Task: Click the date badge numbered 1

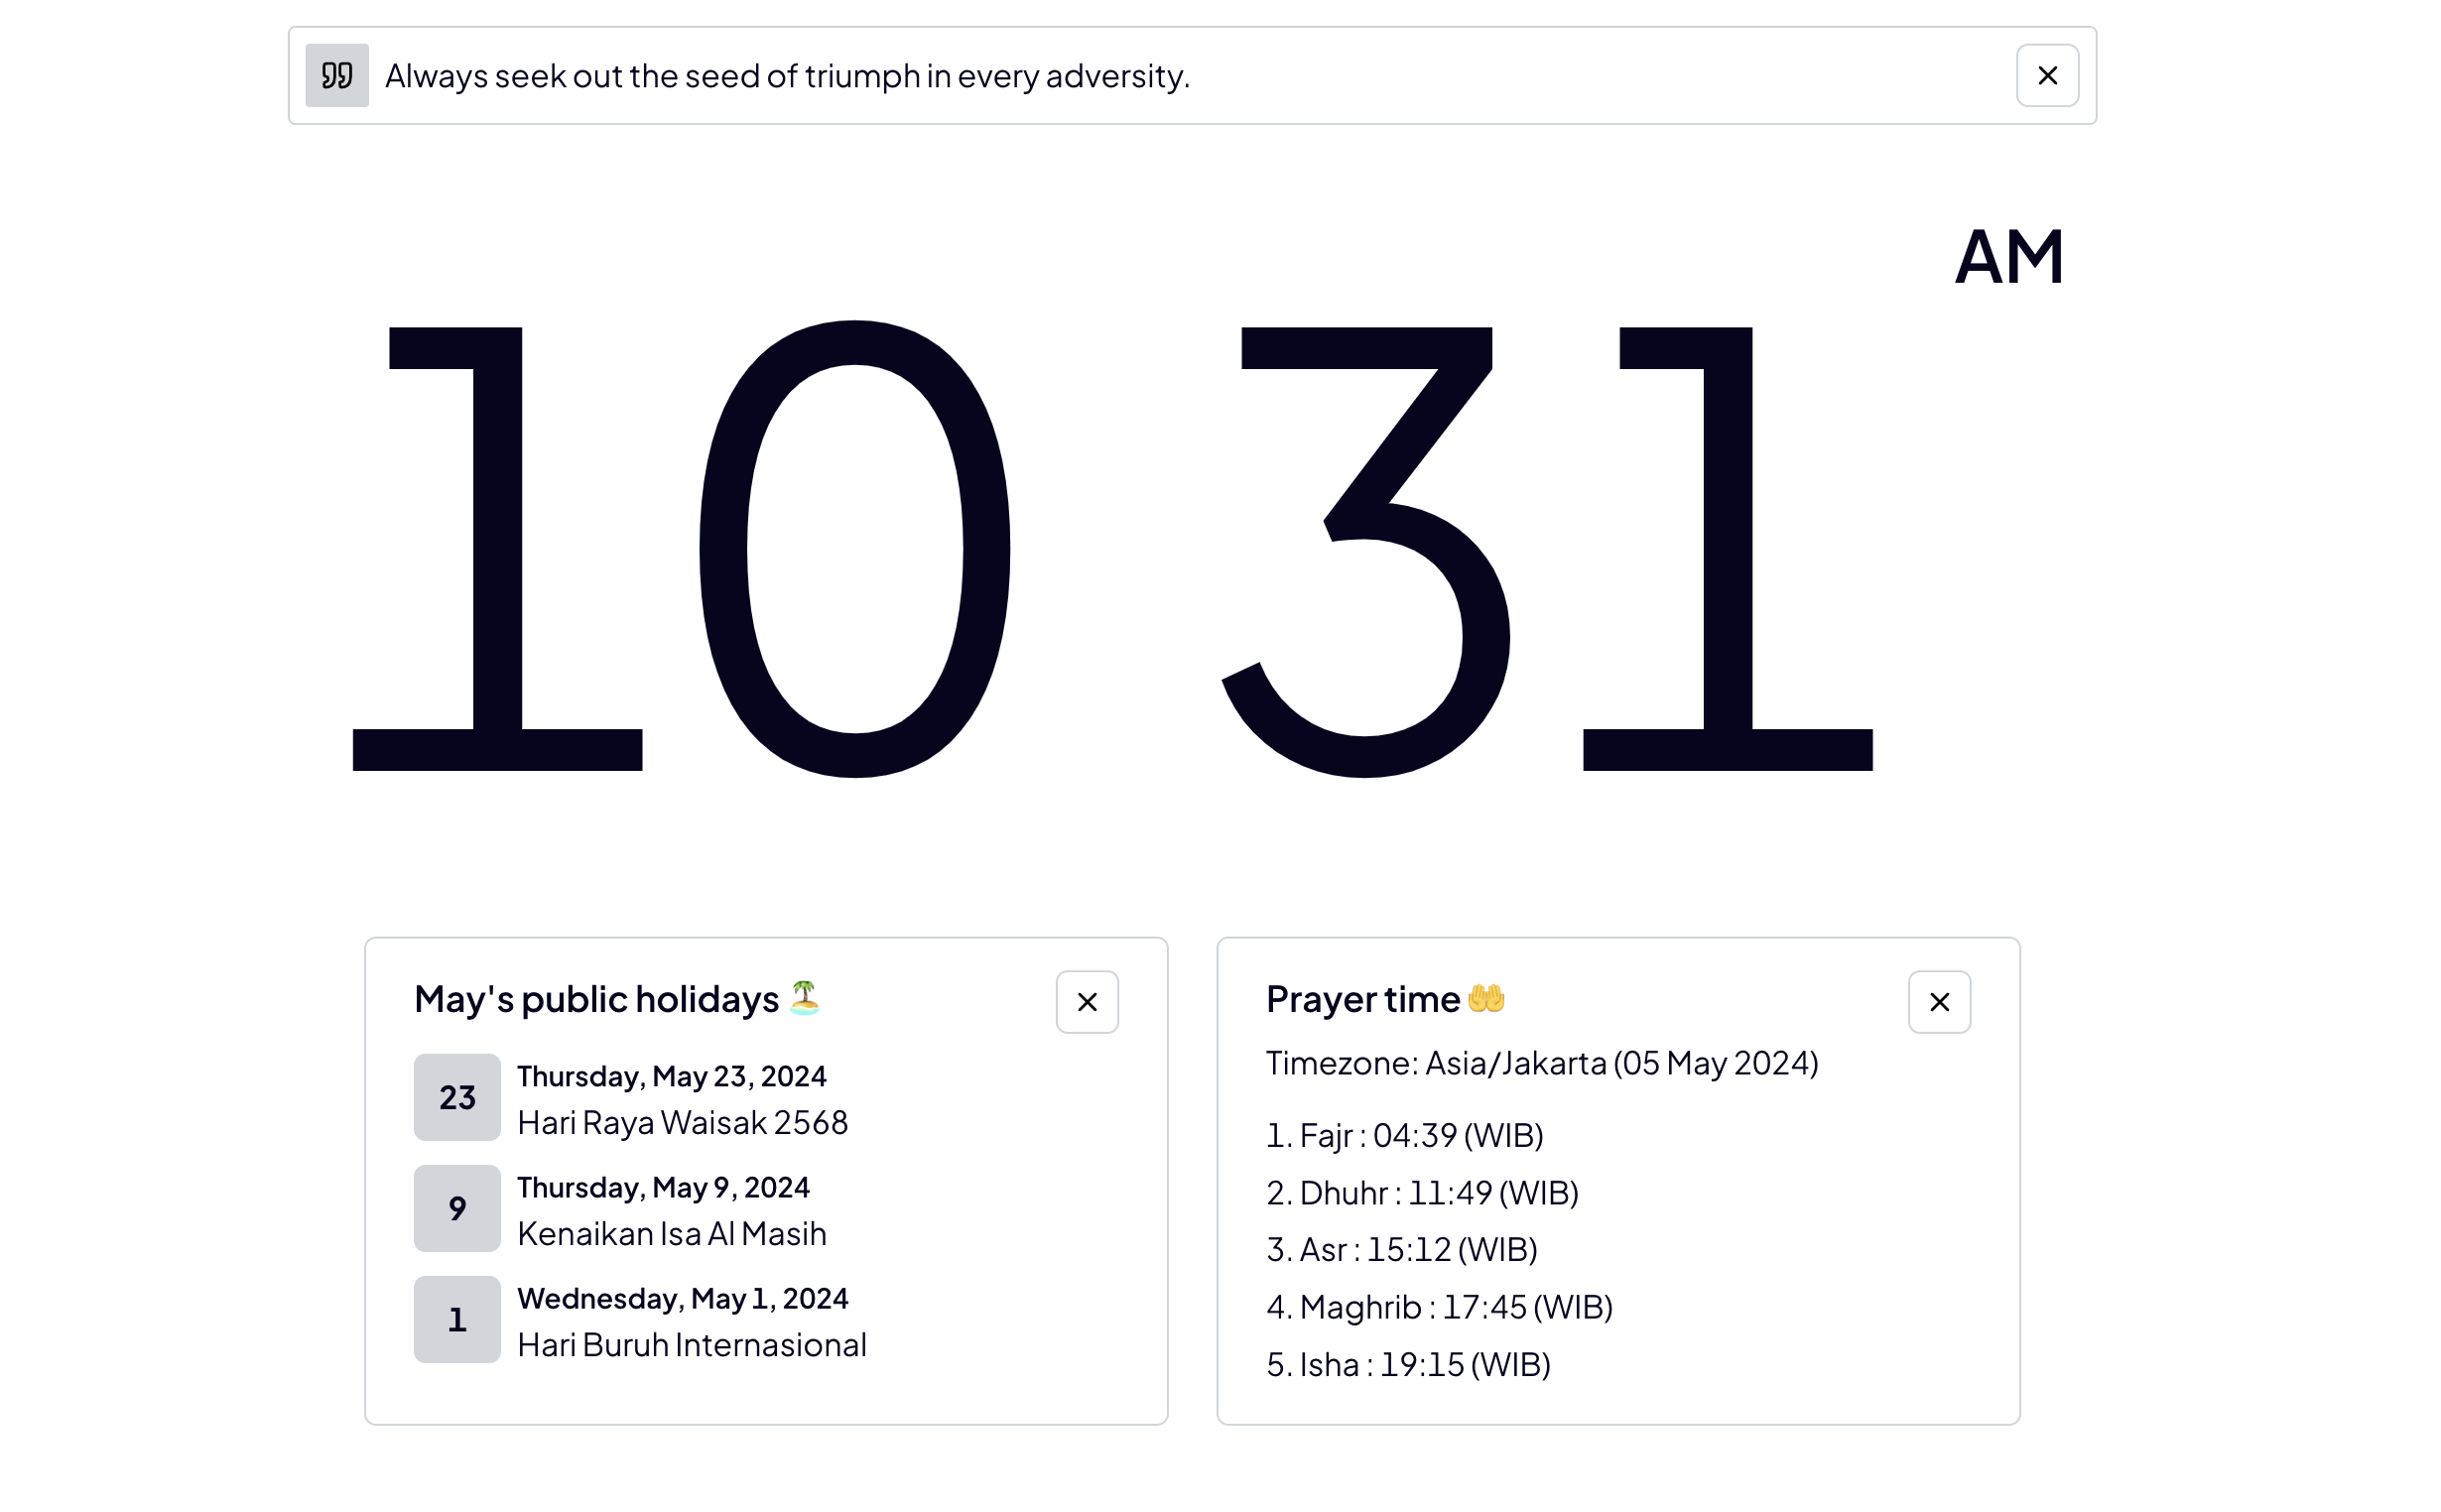Action: click(457, 1319)
